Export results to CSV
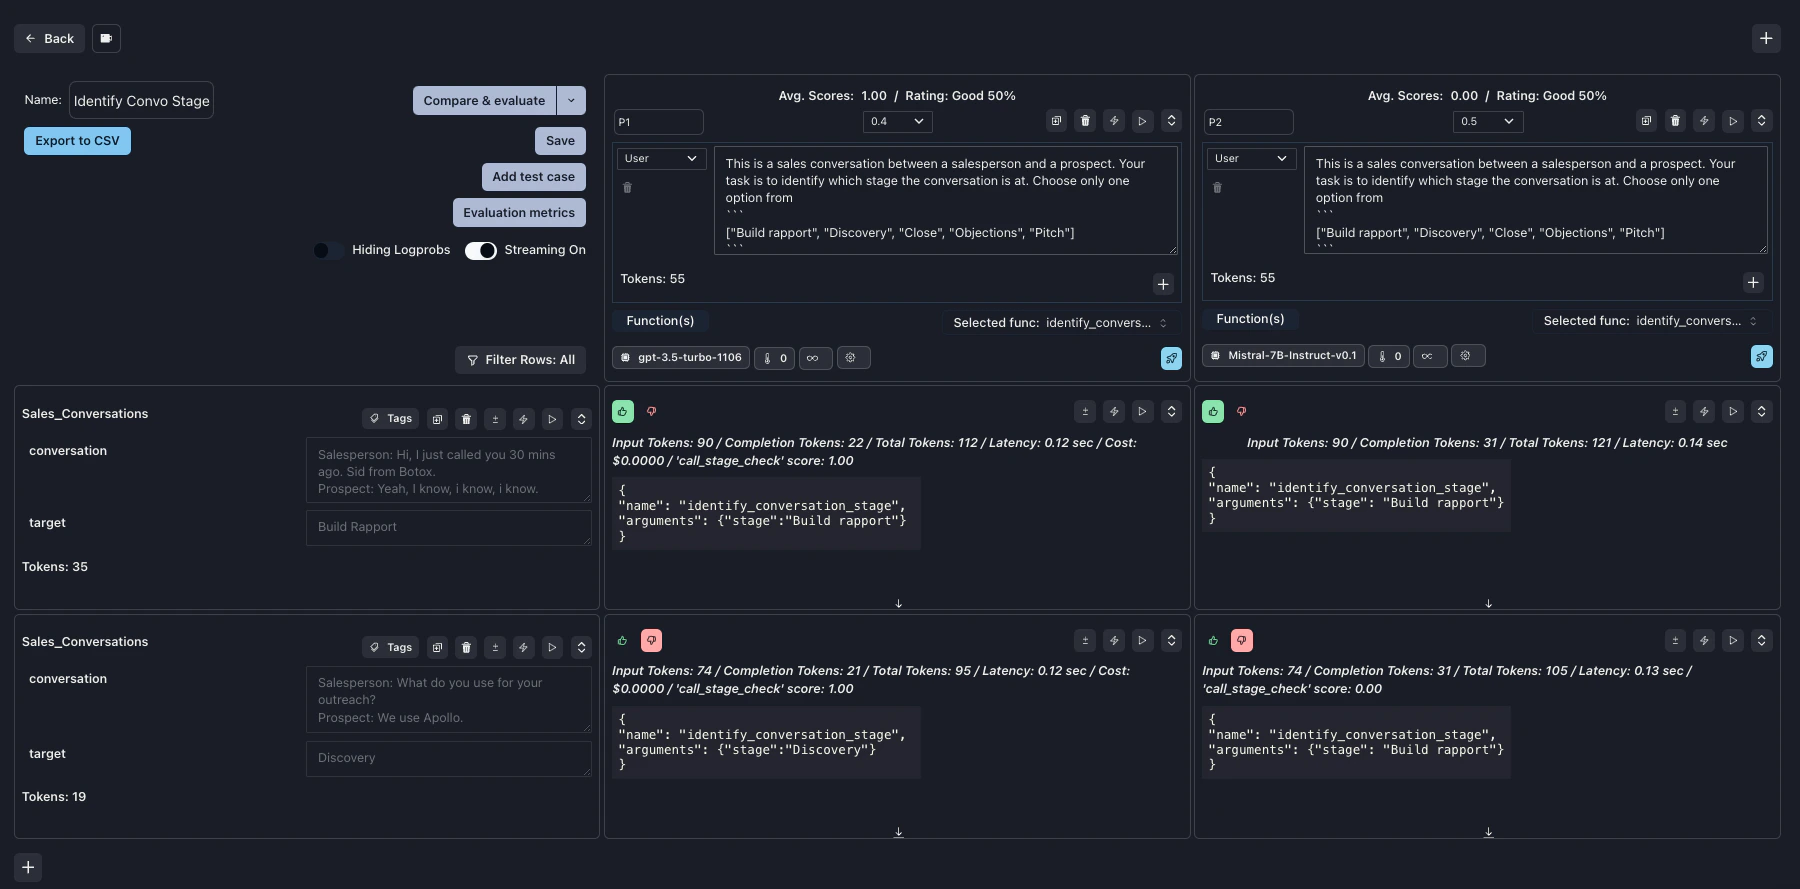 click(77, 141)
